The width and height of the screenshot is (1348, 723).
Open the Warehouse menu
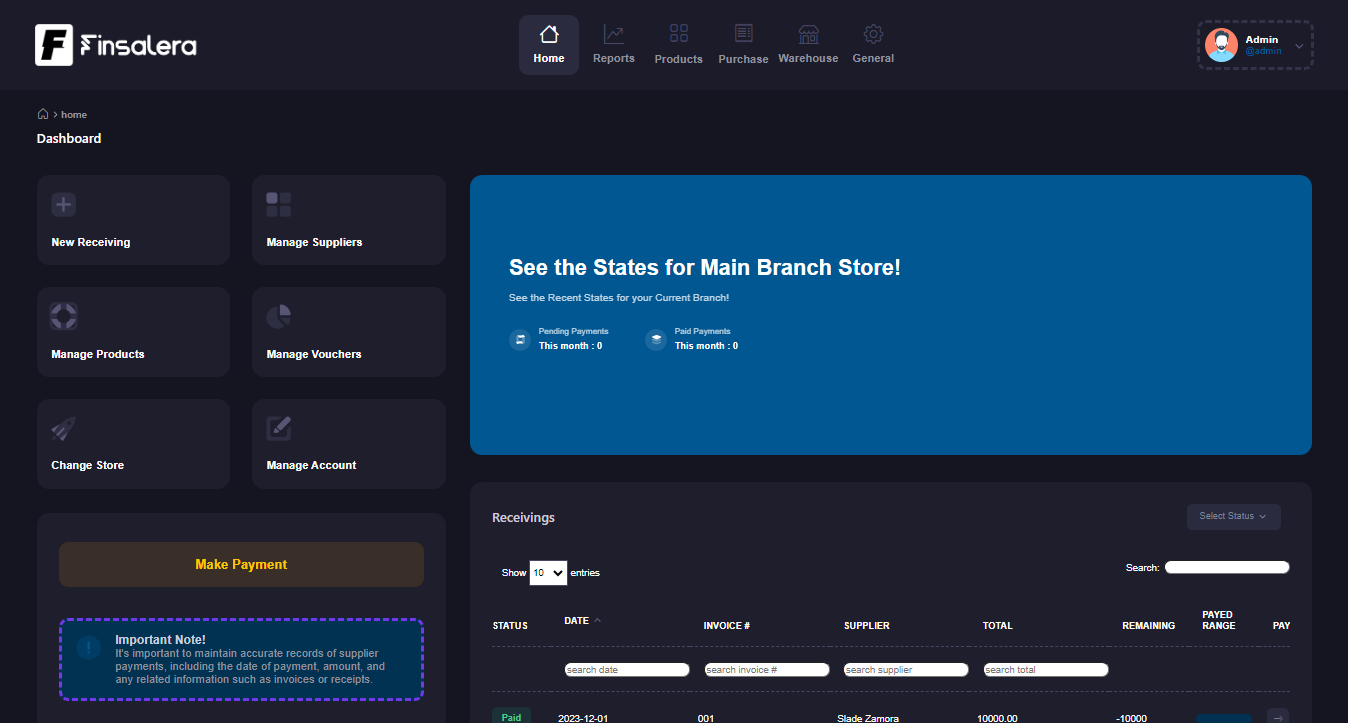[808, 45]
